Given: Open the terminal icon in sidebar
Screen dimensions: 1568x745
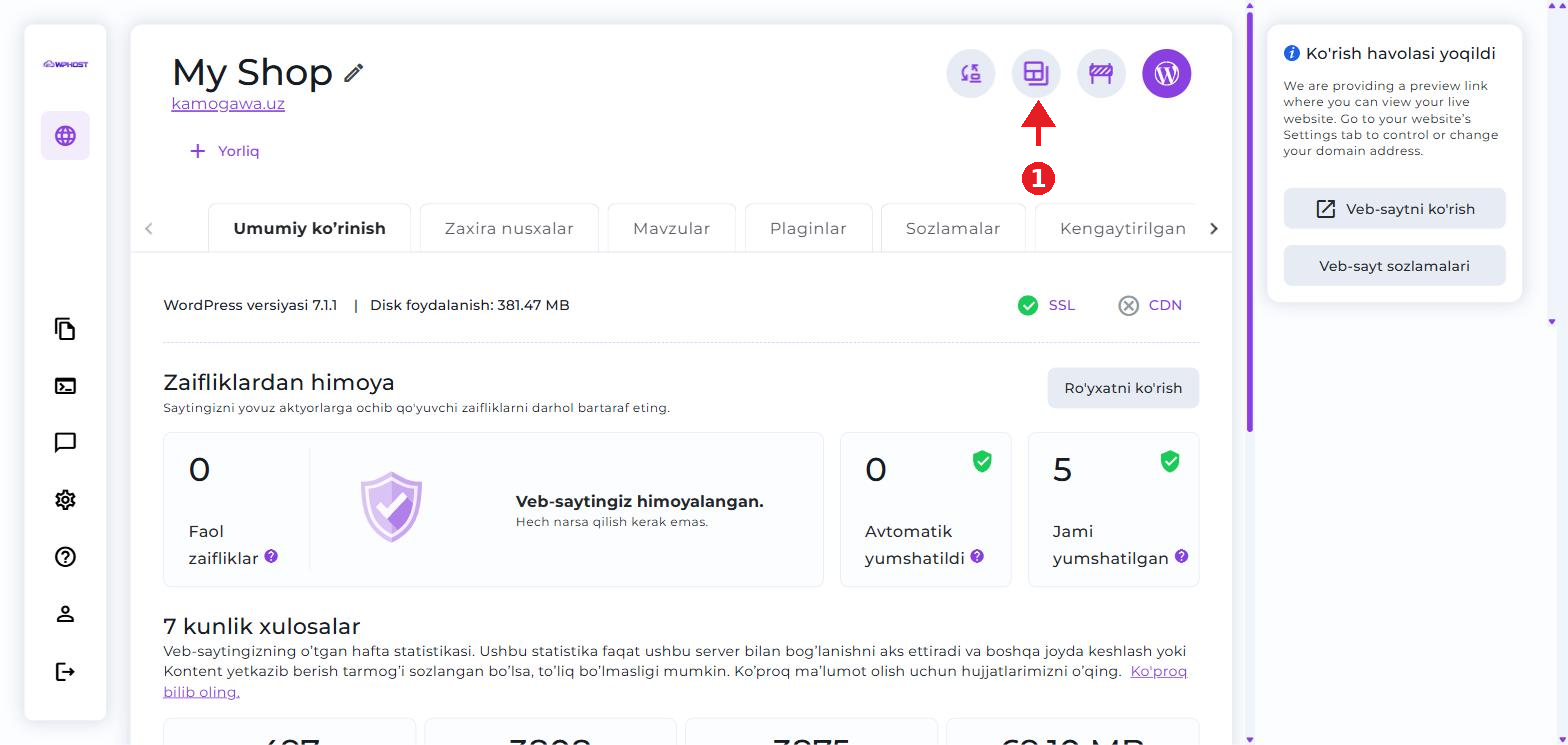Looking at the screenshot, I should [65, 386].
